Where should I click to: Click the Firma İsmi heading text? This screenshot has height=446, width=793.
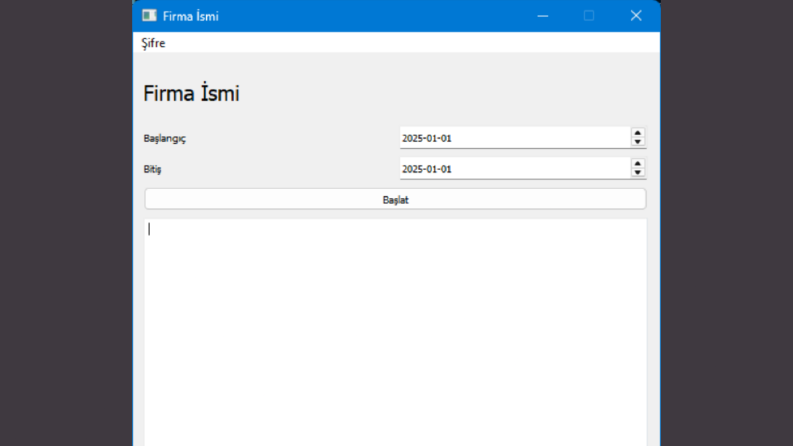click(x=191, y=94)
